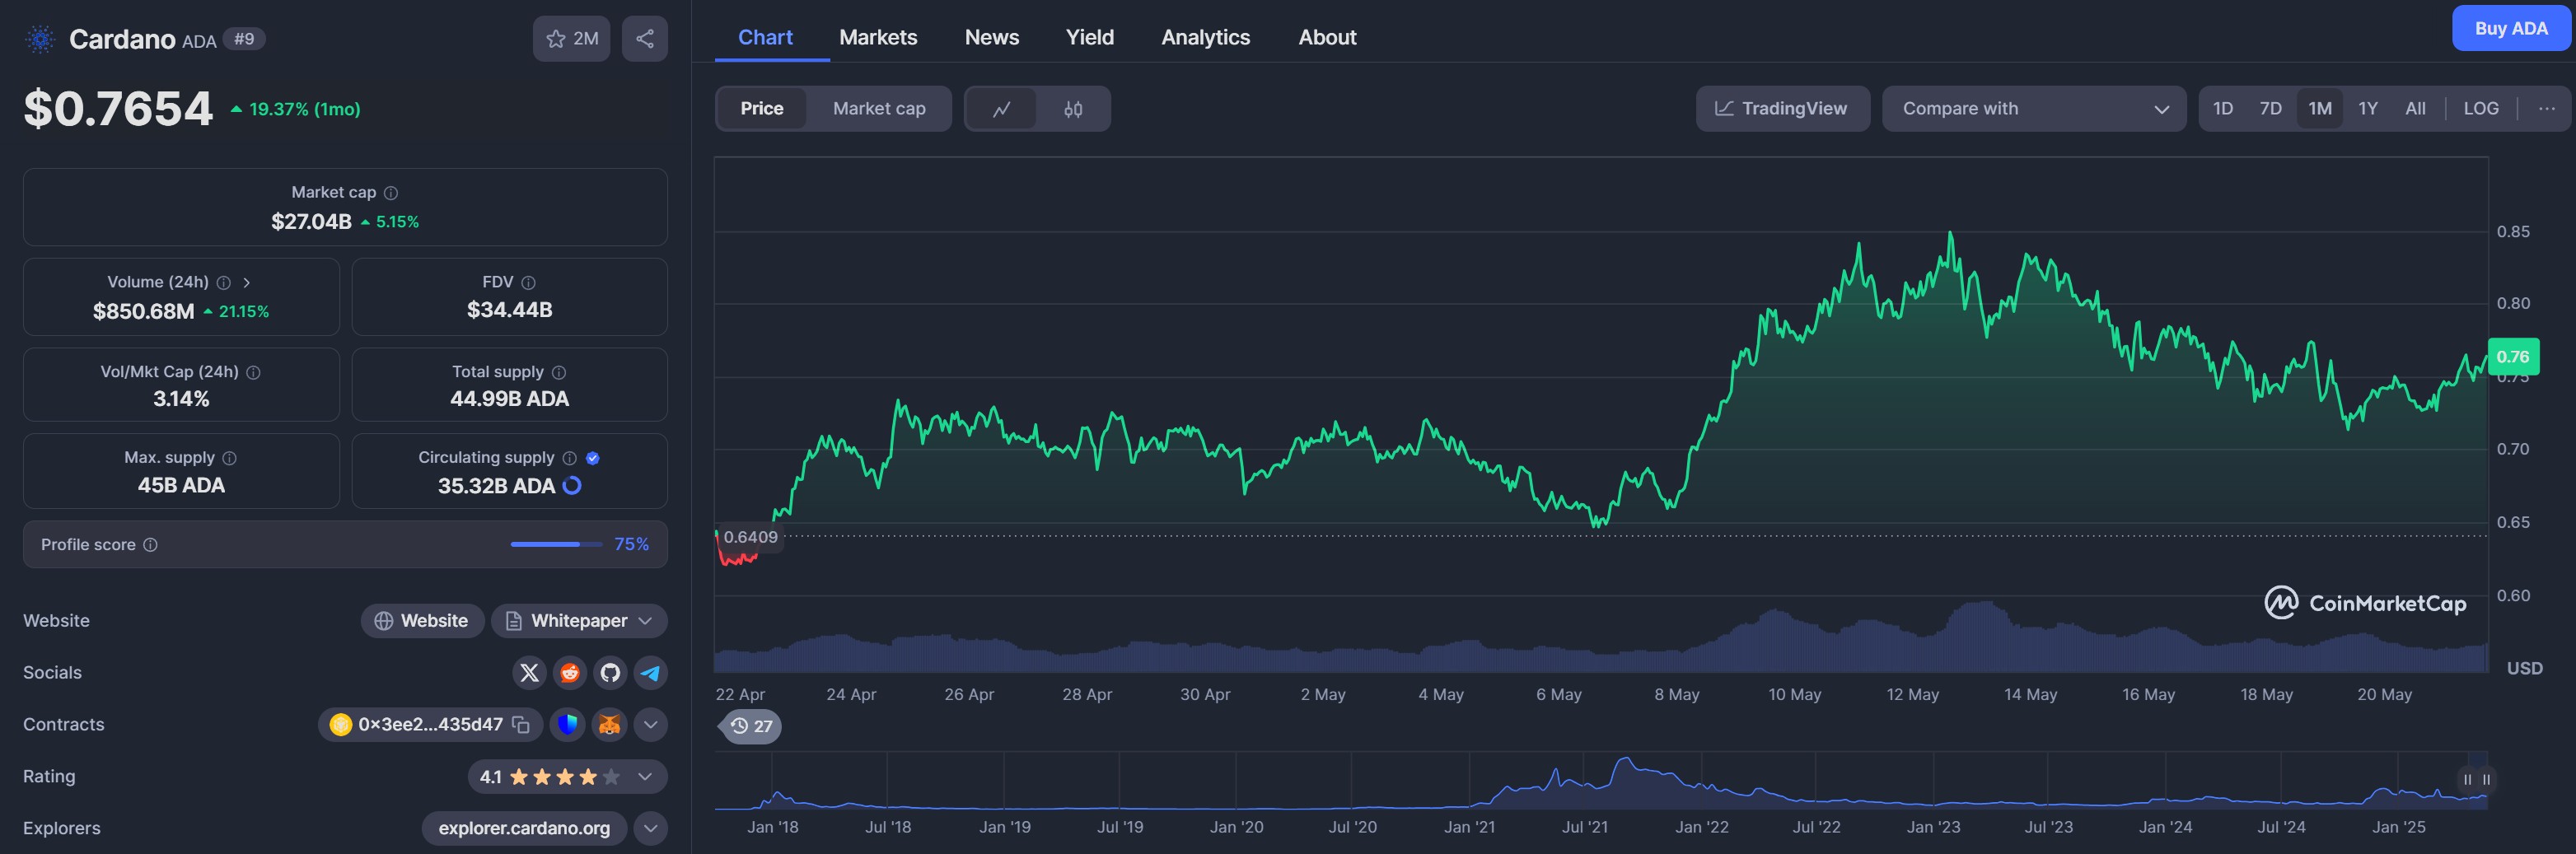
Task: Click Max. supply info icon
Action: (x=230, y=458)
